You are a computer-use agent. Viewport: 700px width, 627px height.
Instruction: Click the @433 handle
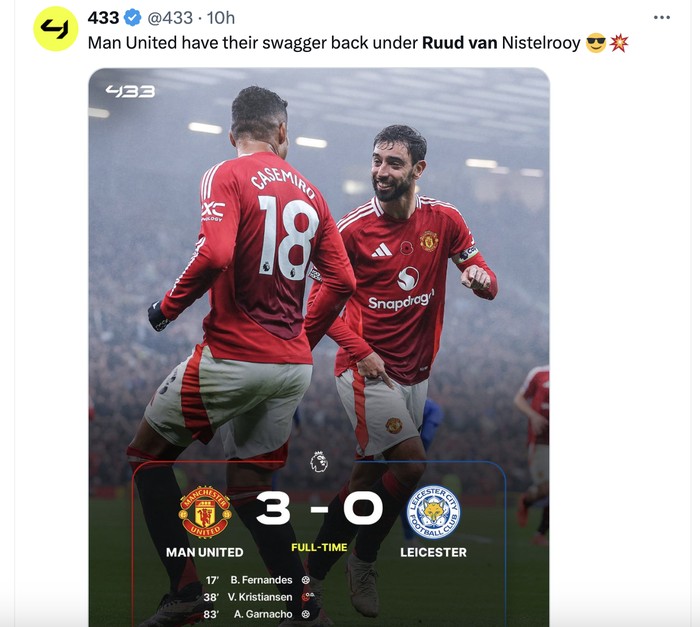click(x=170, y=18)
